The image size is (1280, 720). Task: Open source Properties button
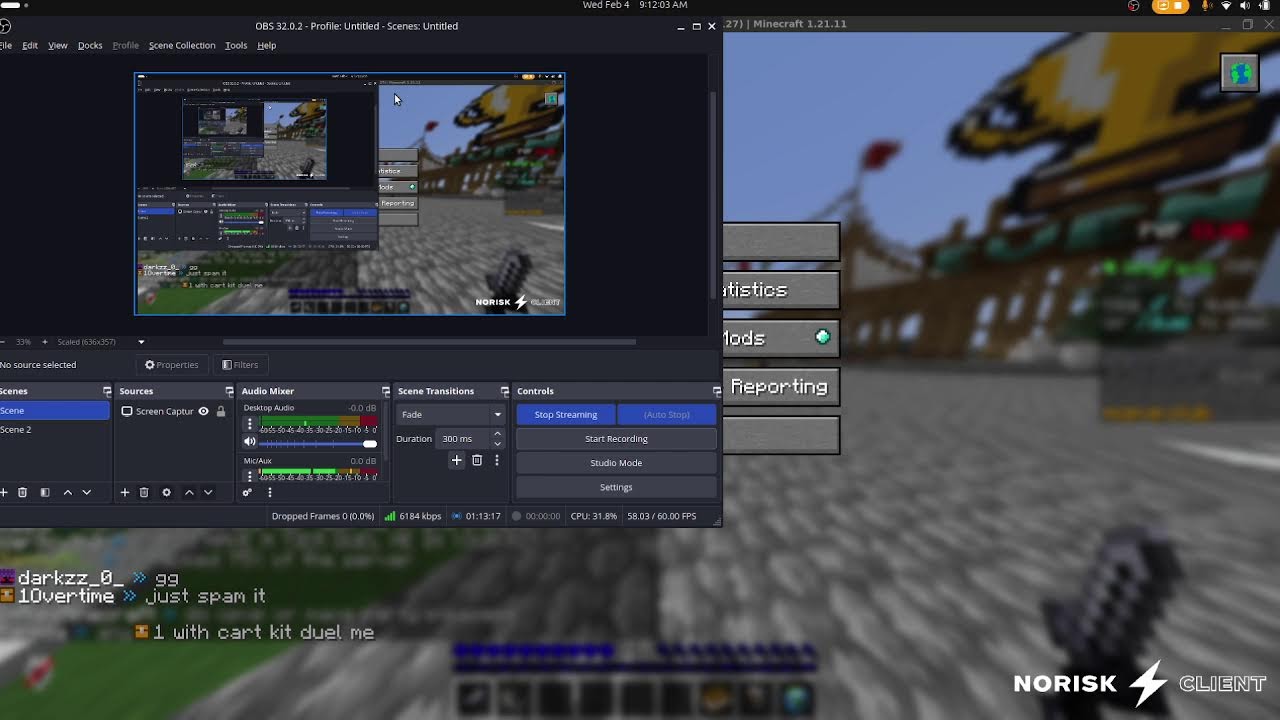pyautogui.click(x=172, y=365)
